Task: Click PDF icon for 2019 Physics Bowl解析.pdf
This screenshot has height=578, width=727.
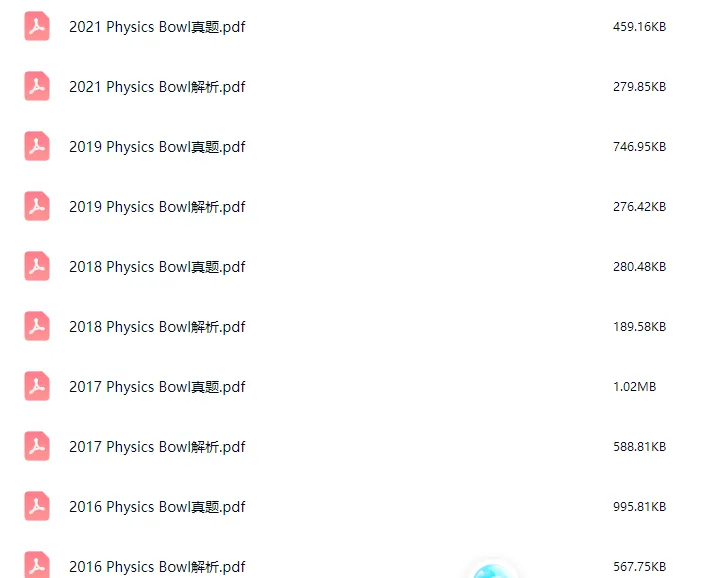Action: (x=37, y=206)
